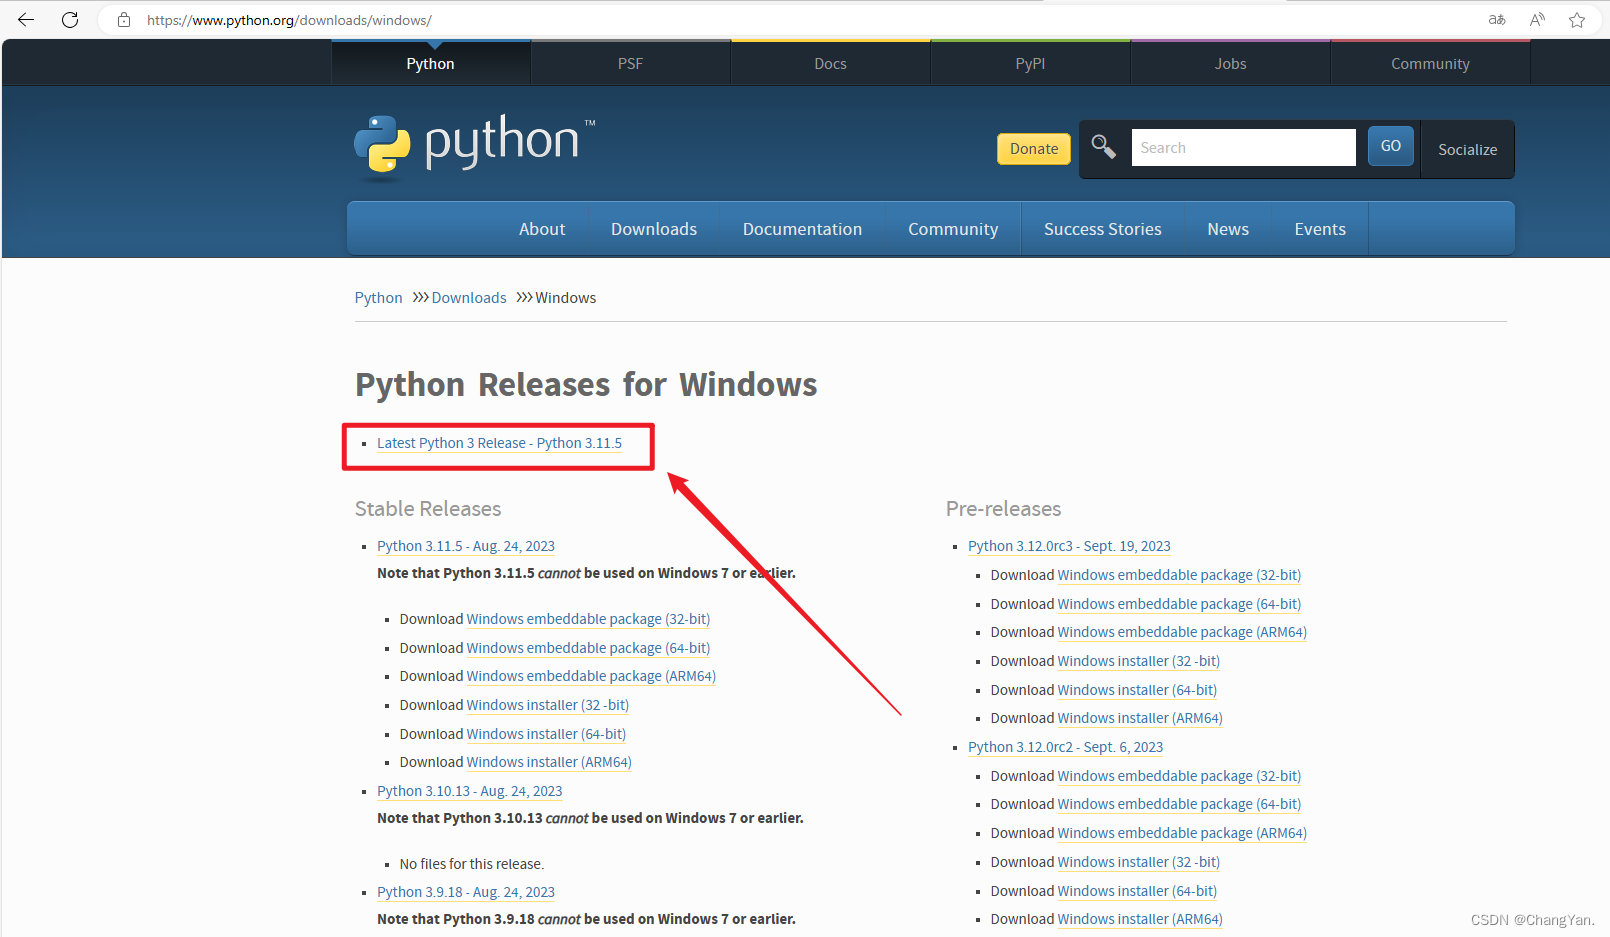Activate the read aloud icon
Image resolution: width=1610 pixels, height=937 pixels.
tap(1537, 20)
